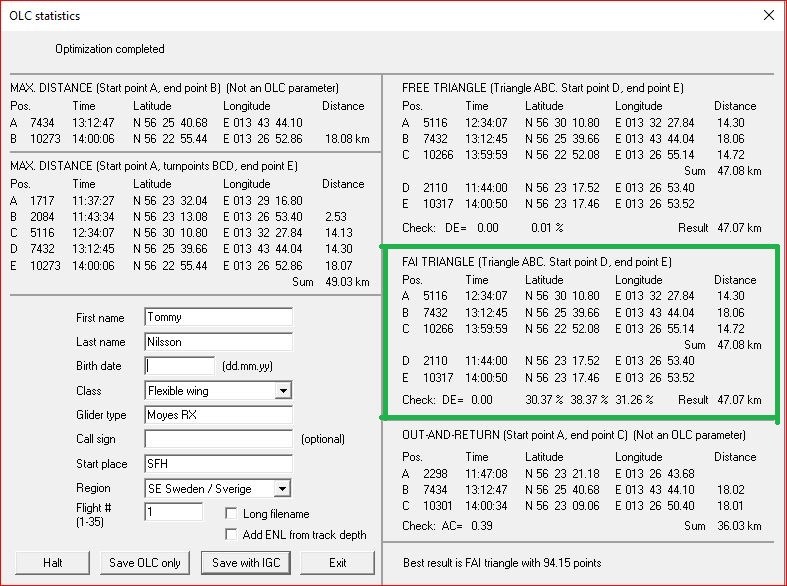Viewport: 787px width, 586px height.
Task: Click Save with IGC button
Action: tap(246, 562)
